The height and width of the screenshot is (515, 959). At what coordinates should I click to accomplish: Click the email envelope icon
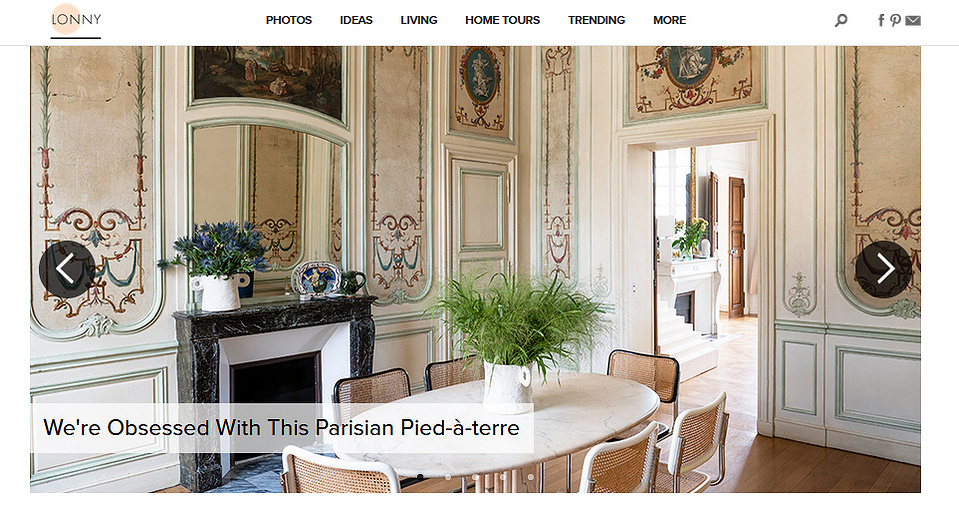[913, 20]
